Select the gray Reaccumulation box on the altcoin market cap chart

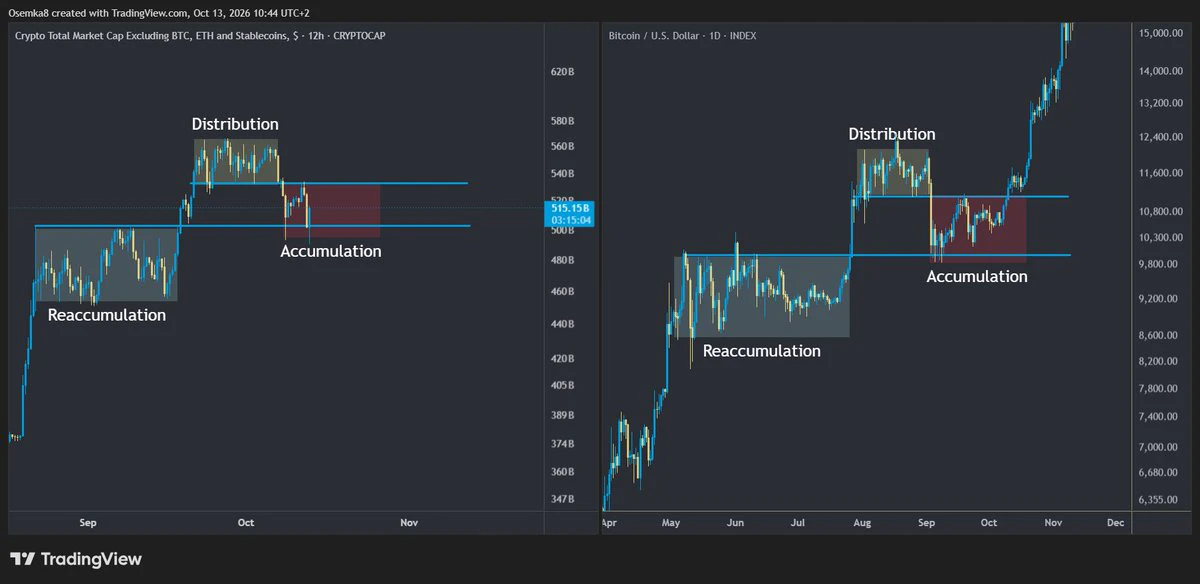[106, 264]
